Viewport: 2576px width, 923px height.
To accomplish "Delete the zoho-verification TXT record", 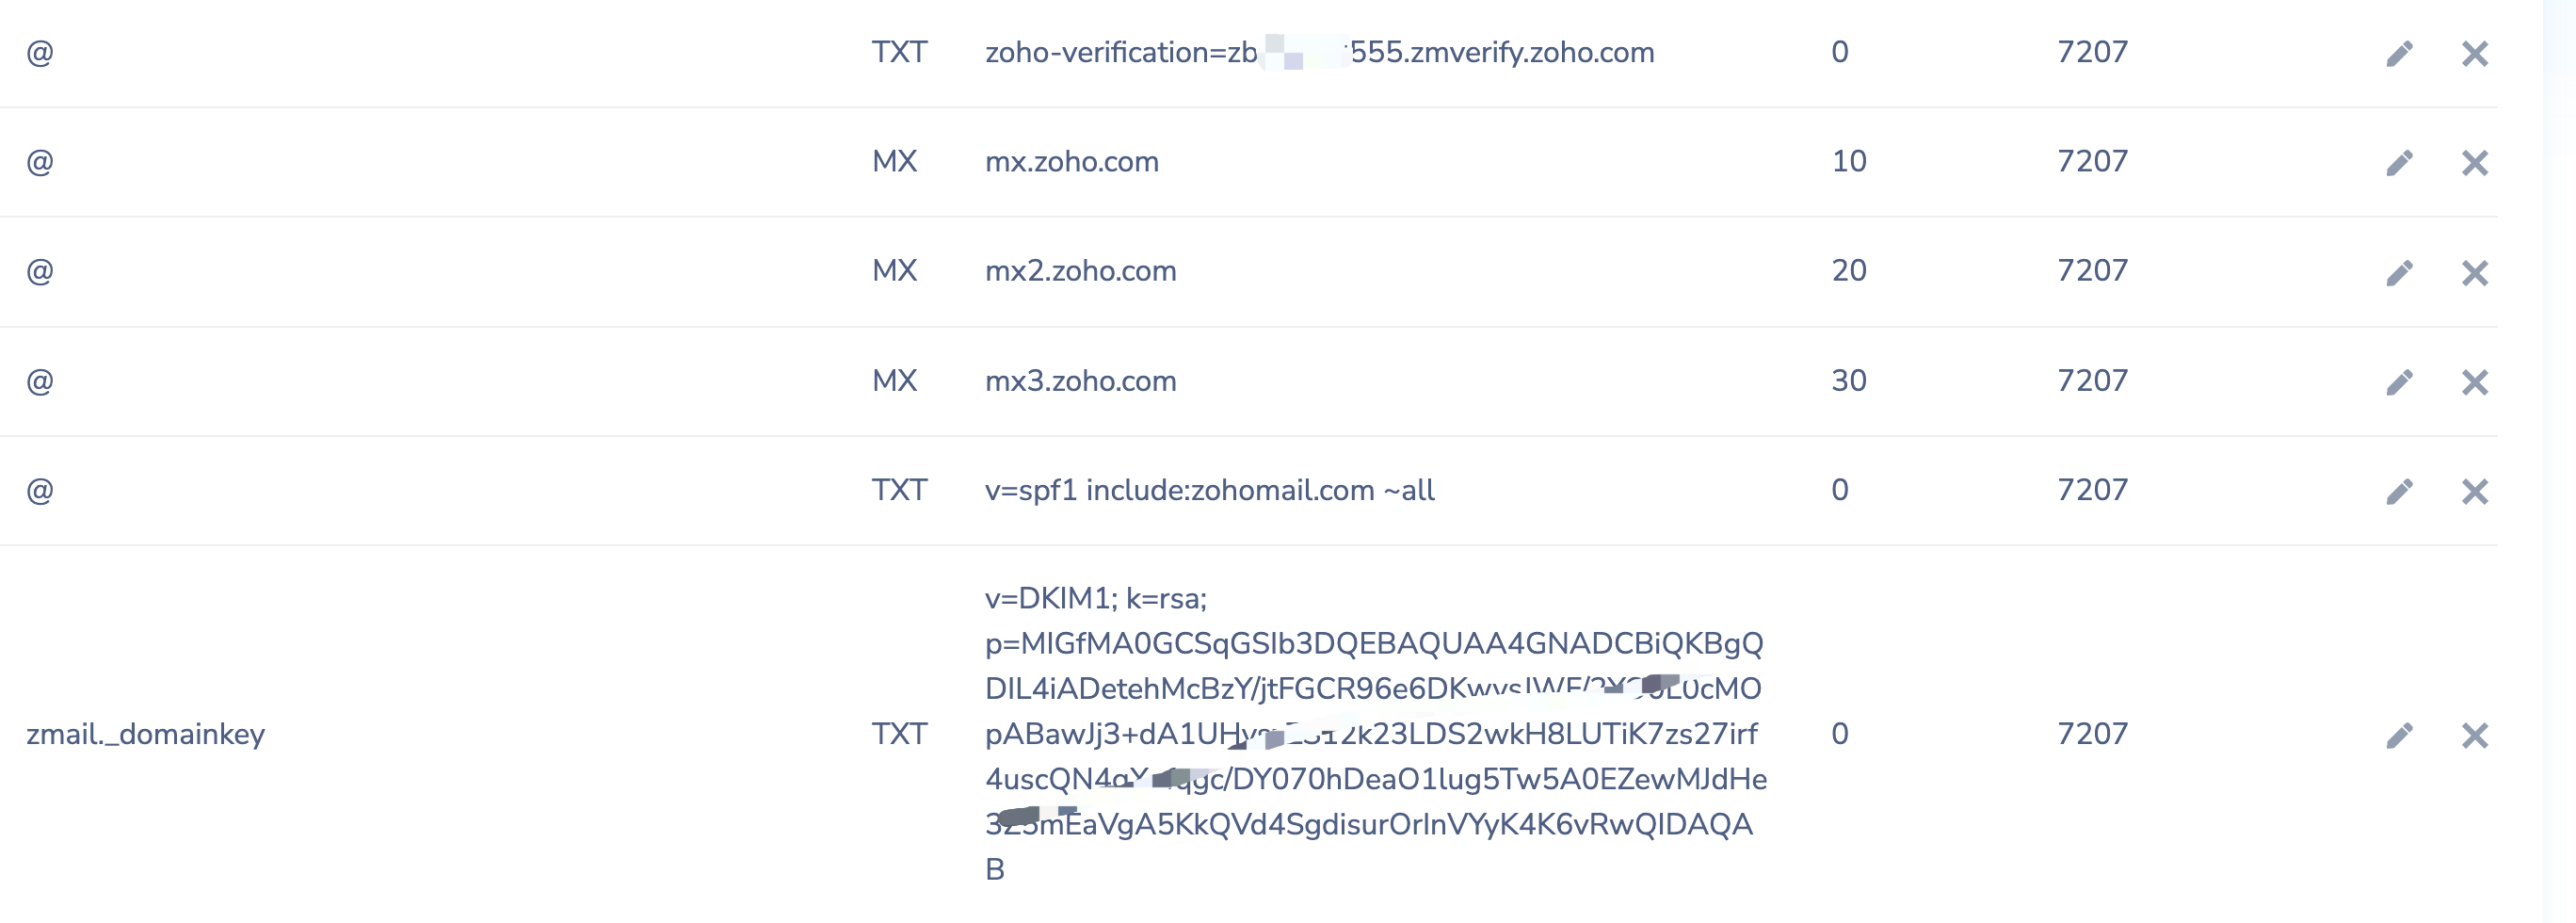I will click(2475, 54).
